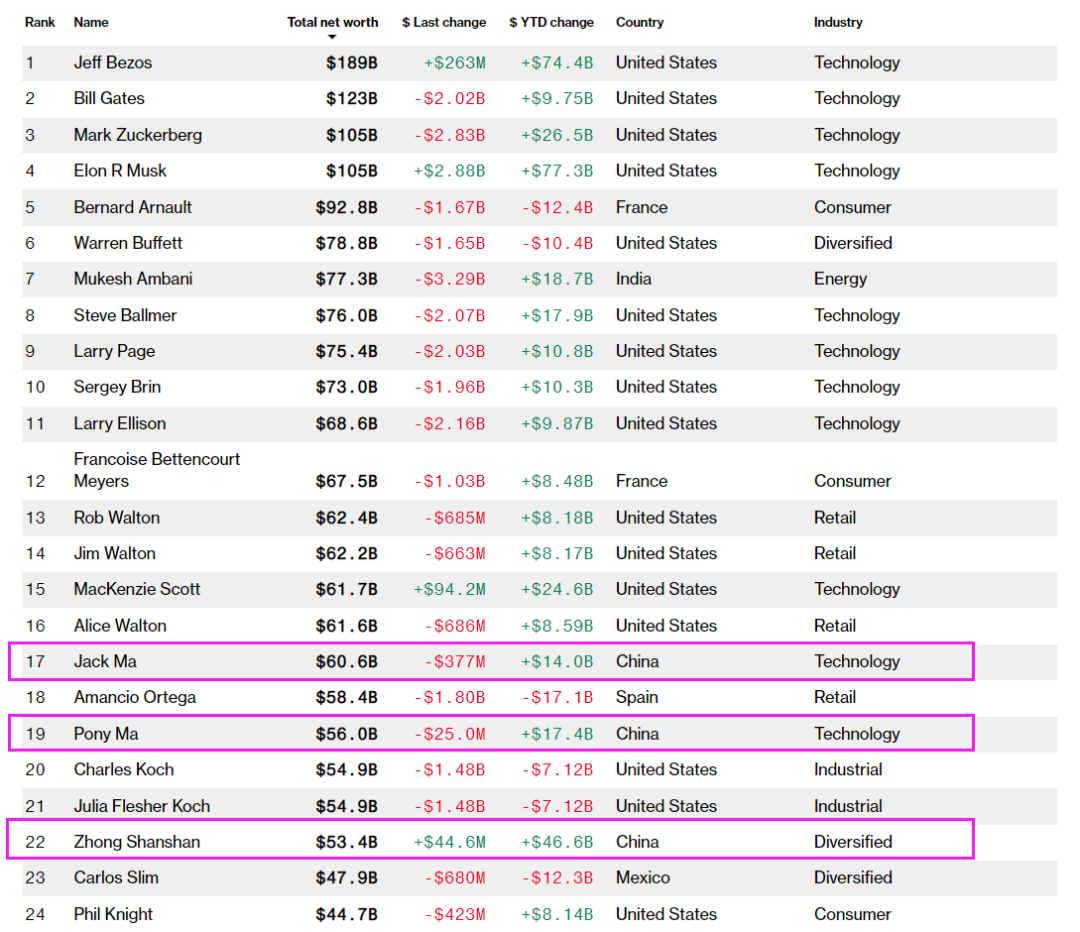Sort by $ YTD change column header

(551, 22)
